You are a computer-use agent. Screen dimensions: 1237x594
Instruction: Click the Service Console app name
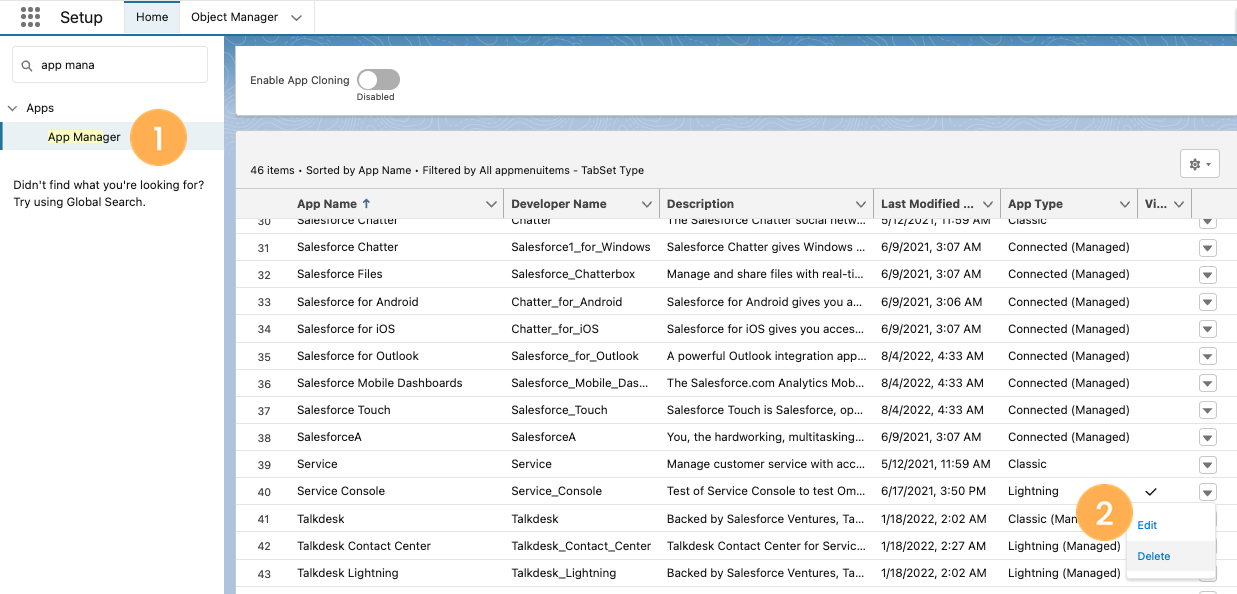(x=341, y=491)
